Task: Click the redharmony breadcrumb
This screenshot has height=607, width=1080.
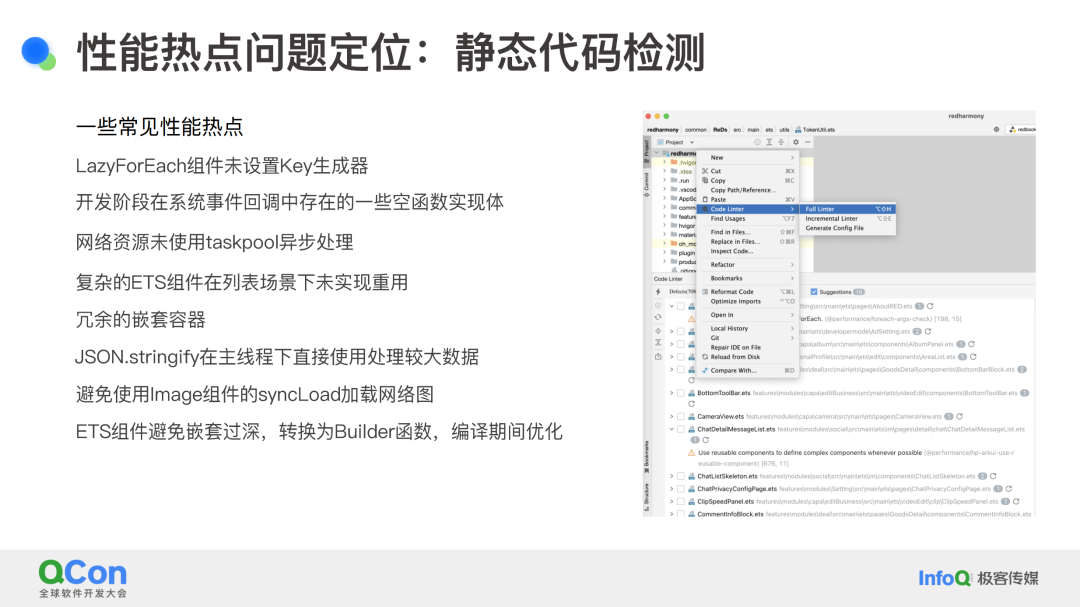Action: tap(663, 130)
